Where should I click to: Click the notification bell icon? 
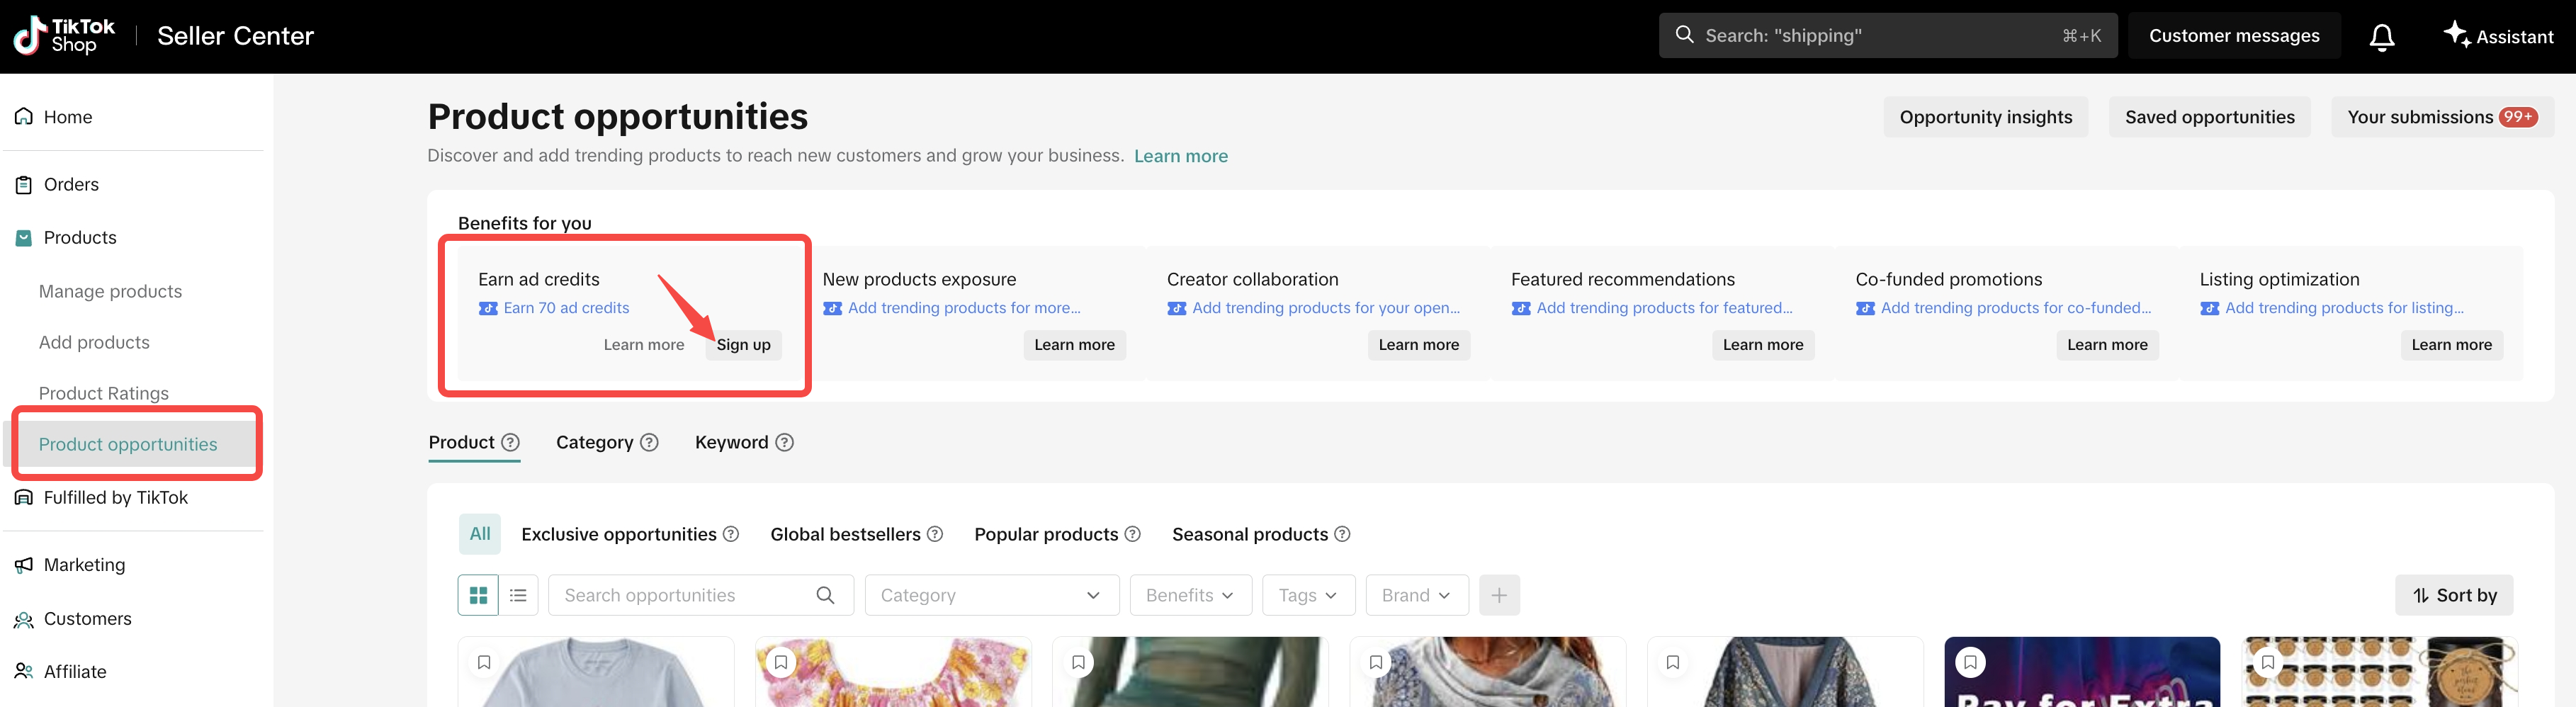(2381, 37)
